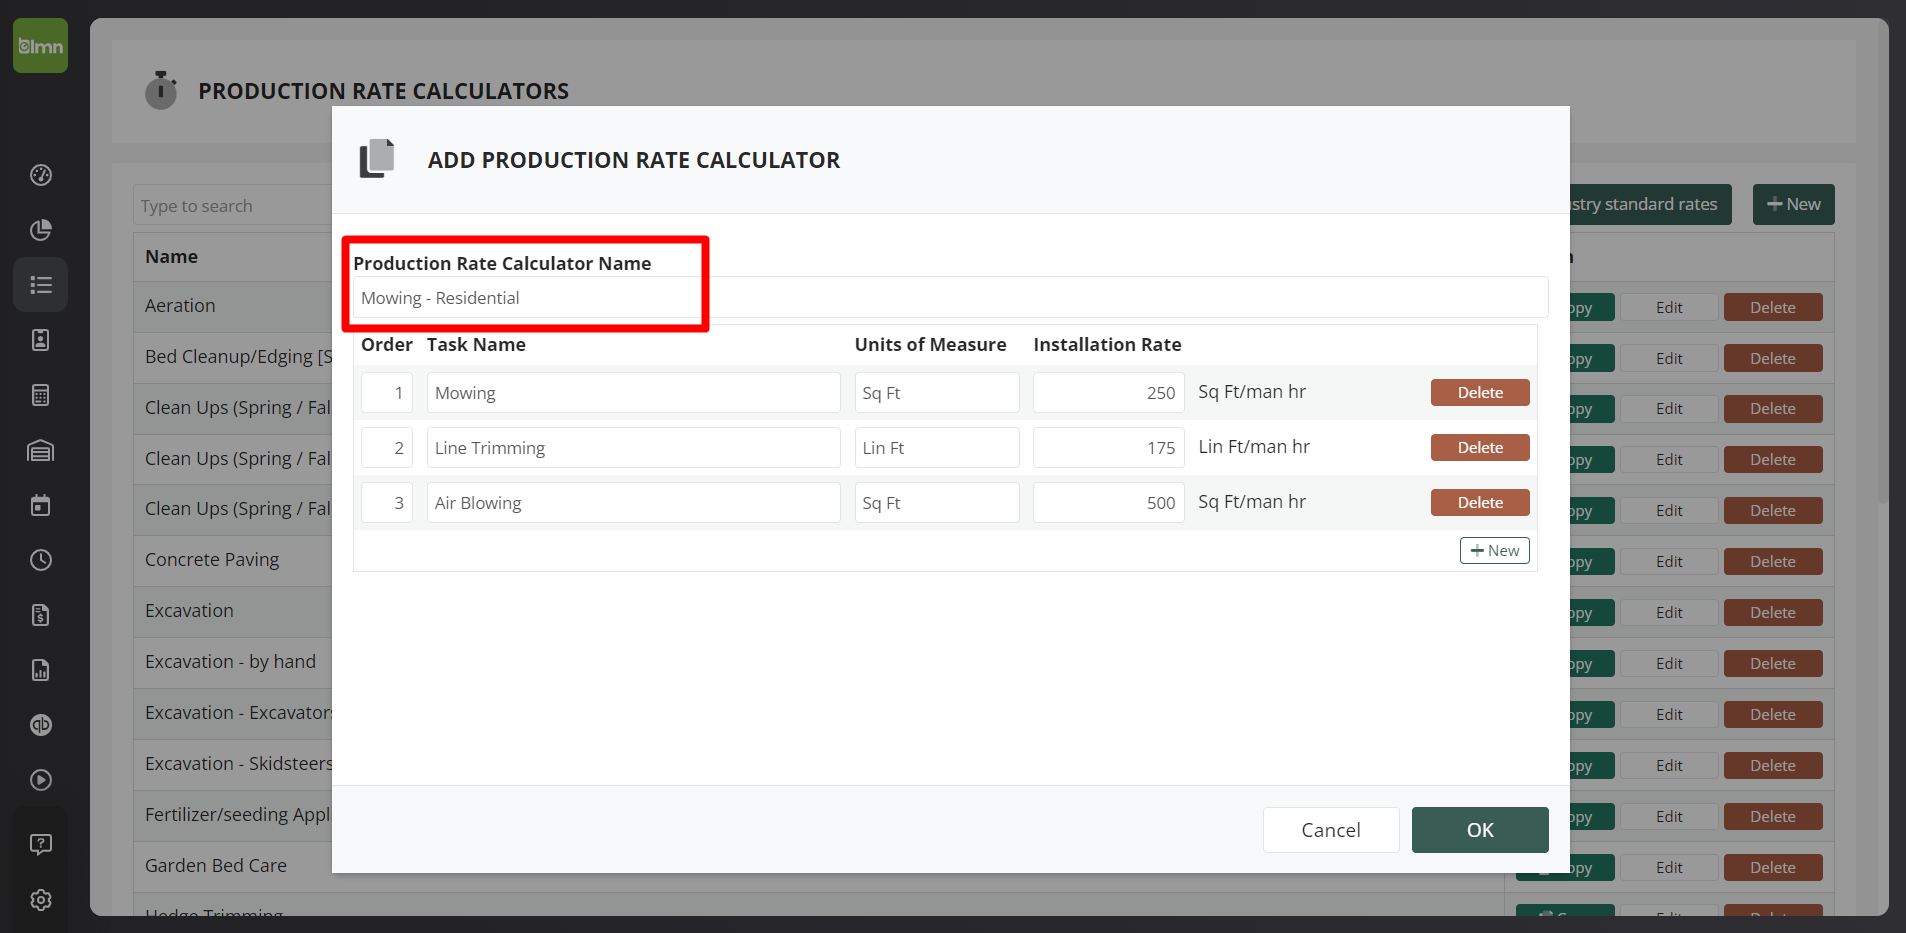Delete the Concrete Paving calculator
The image size is (1906, 933).
coord(1773,562)
